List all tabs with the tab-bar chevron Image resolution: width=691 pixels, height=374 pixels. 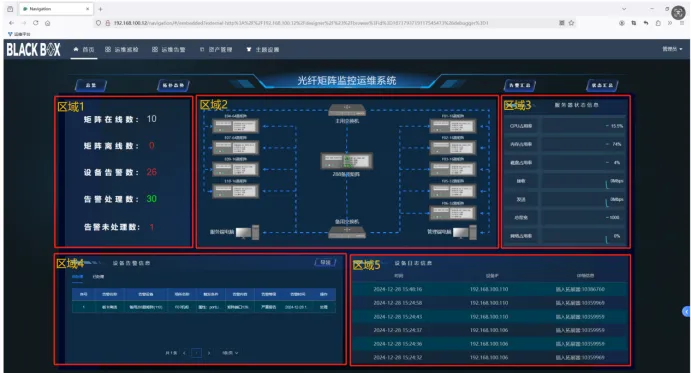click(x=624, y=9)
